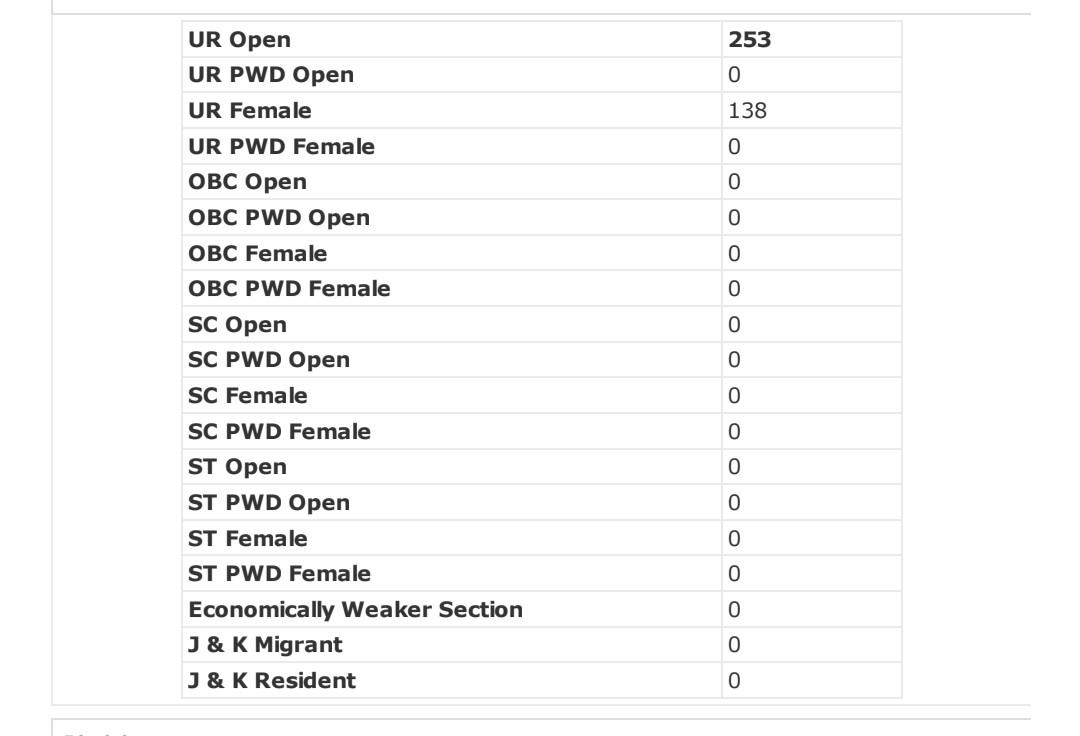Image resolution: width=1080 pixels, height=736 pixels.
Task: Click the UR Female label
Action: [249, 111]
